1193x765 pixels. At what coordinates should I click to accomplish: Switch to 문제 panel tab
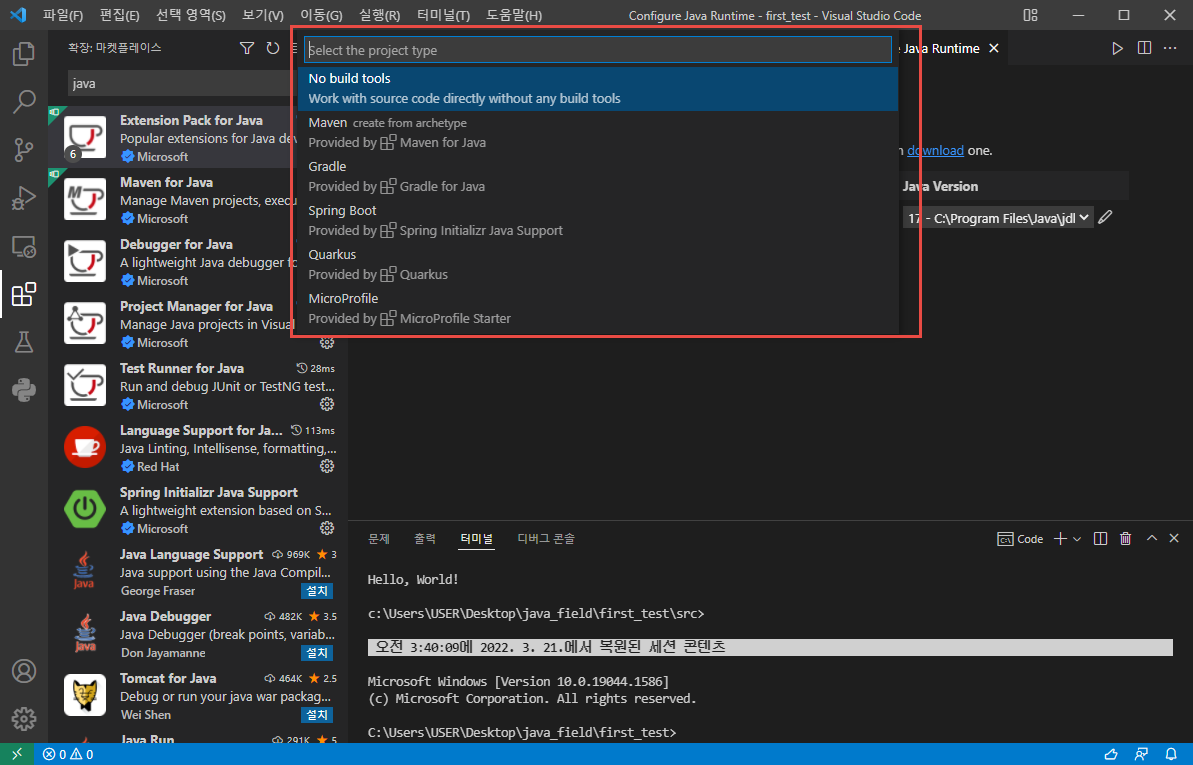point(379,539)
